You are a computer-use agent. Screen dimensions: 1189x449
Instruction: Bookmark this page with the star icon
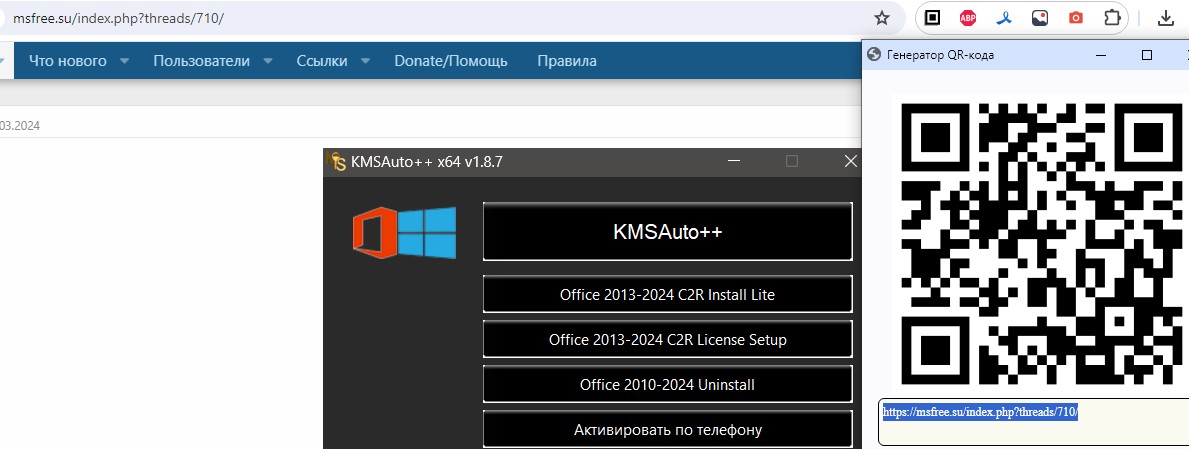881,18
